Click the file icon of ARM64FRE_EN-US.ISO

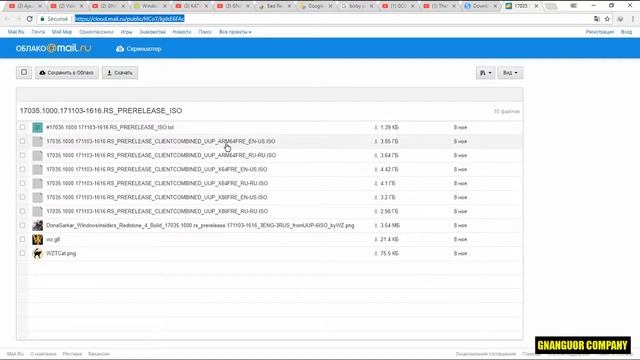point(38,141)
